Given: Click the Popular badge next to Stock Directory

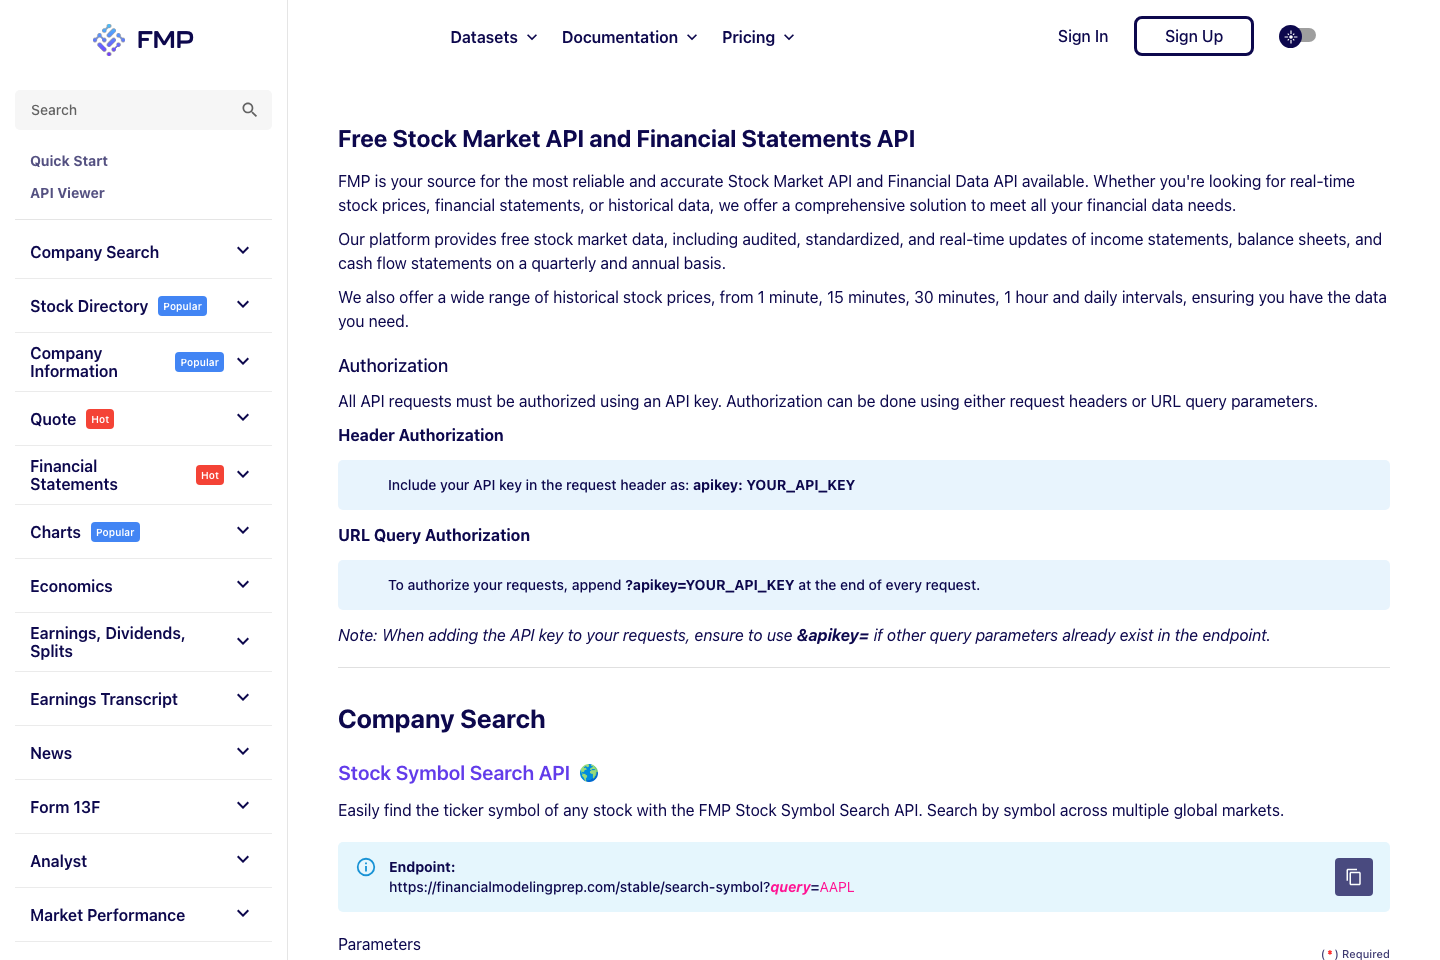Looking at the screenshot, I should tap(182, 306).
